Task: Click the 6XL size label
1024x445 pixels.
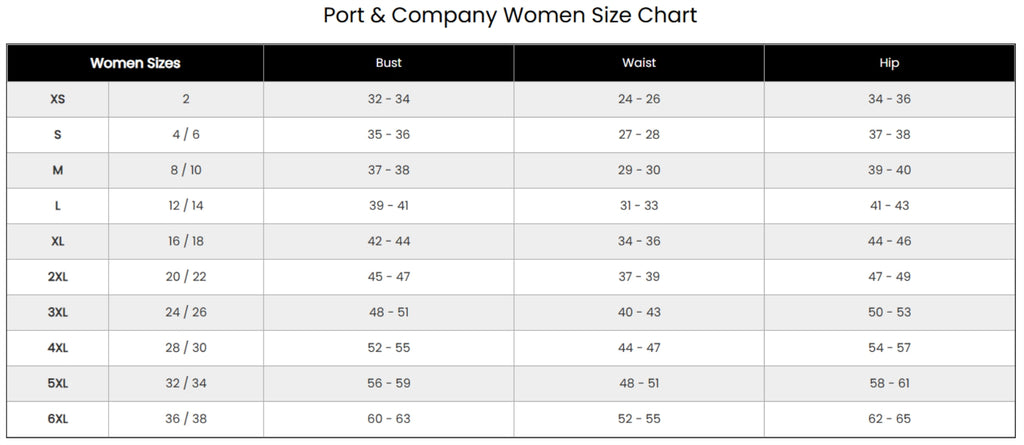Action: [x=57, y=419]
